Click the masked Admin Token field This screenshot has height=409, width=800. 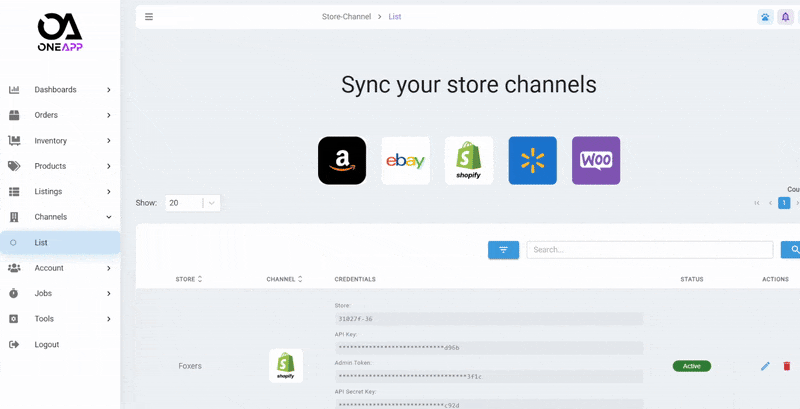click(489, 377)
